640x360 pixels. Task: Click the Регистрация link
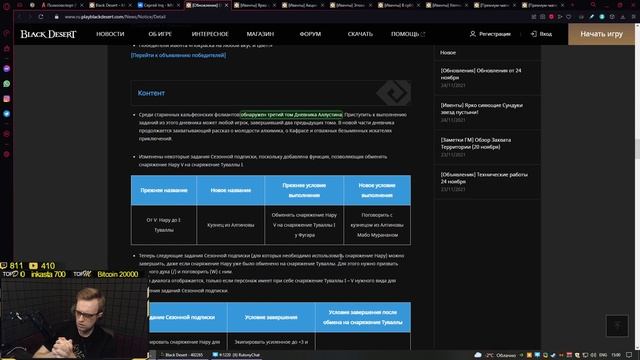pos(490,34)
